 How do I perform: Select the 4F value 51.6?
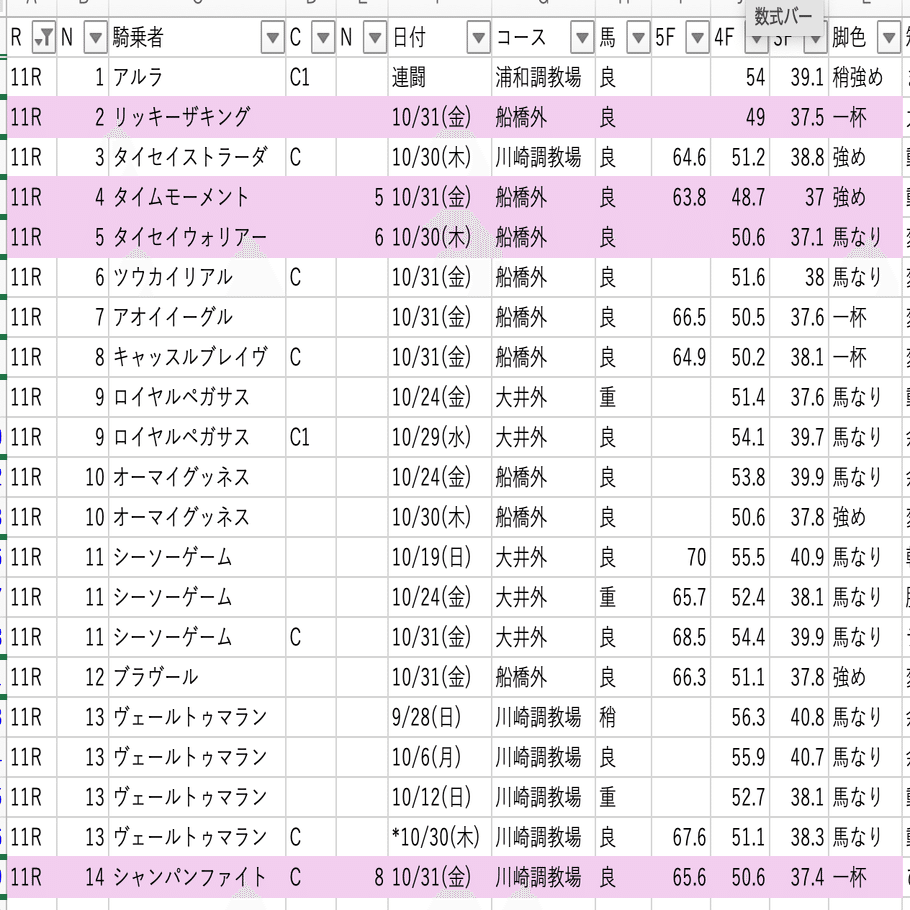pos(740,277)
